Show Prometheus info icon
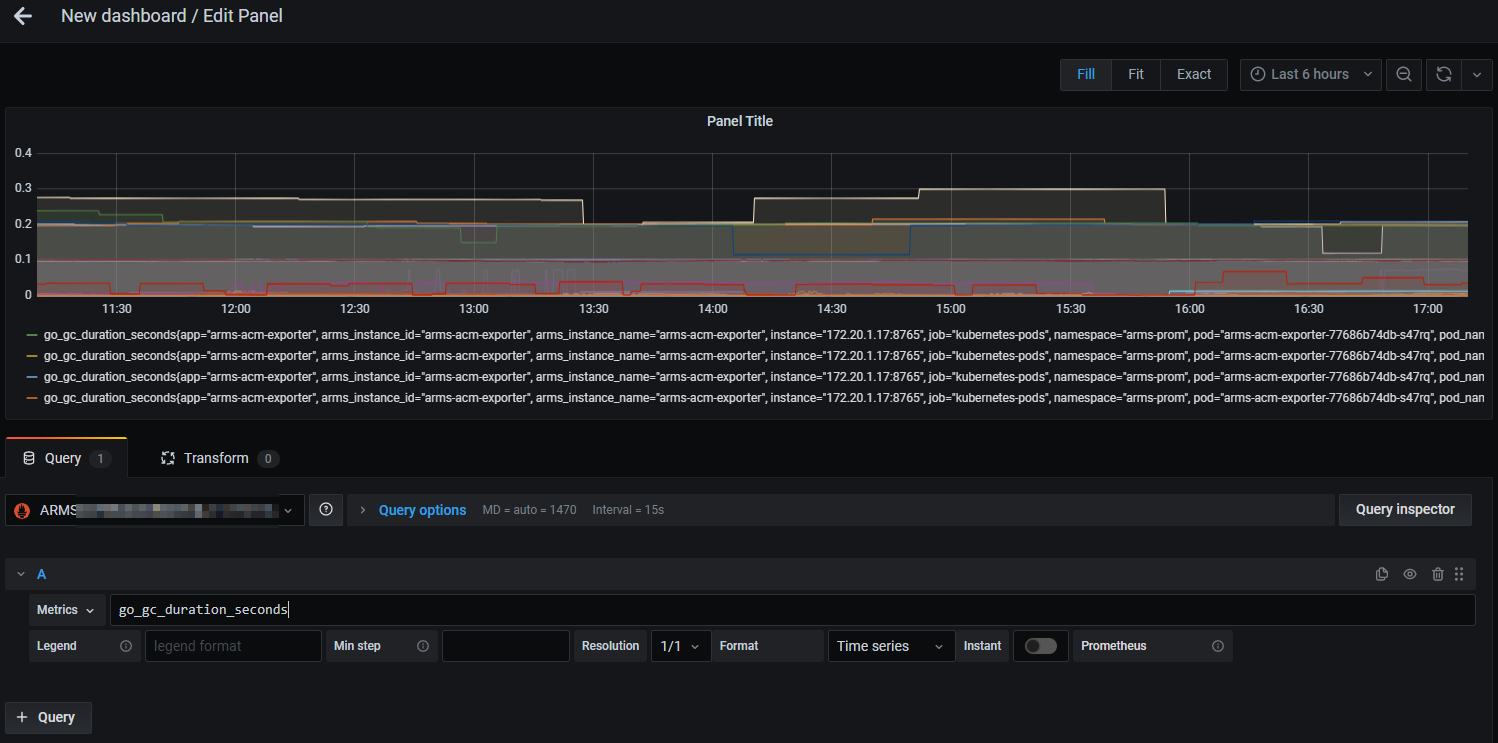Screen dimensions: 1498x743 tap(1217, 646)
